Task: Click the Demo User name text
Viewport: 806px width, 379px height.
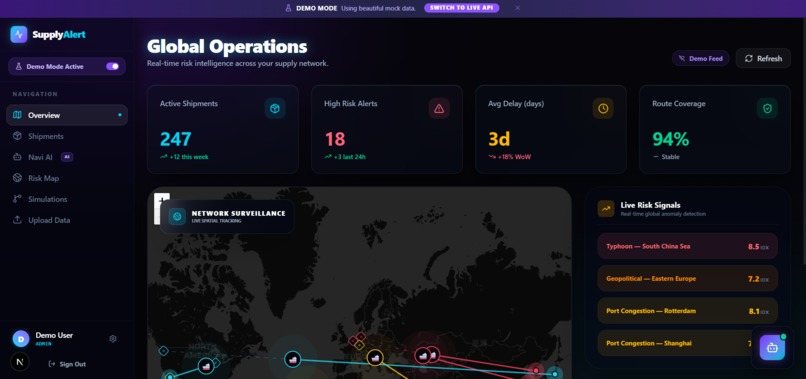Action: pos(54,335)
